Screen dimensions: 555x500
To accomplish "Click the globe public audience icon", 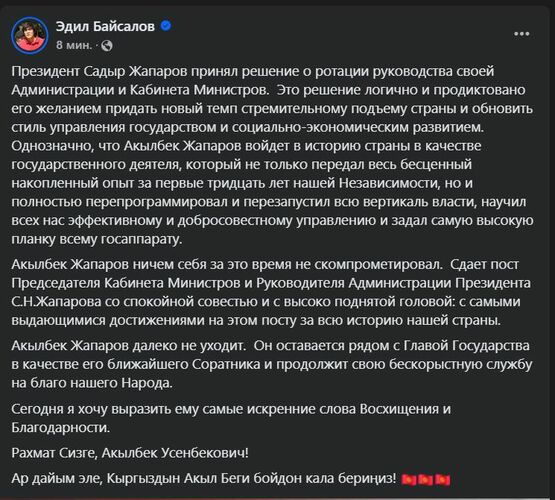I will pos(107,46).
